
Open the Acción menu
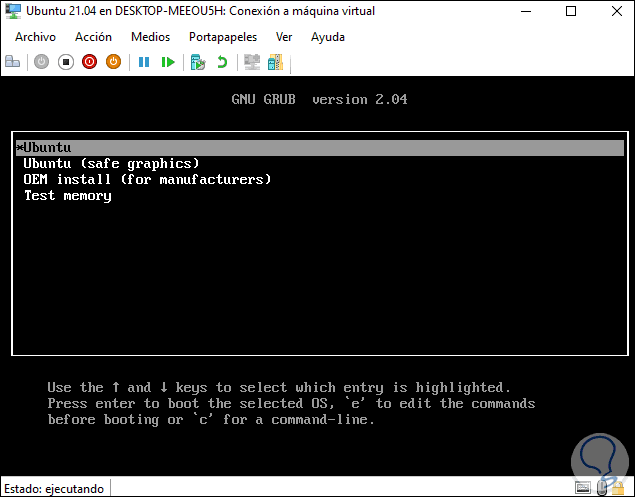pos(93,37)
